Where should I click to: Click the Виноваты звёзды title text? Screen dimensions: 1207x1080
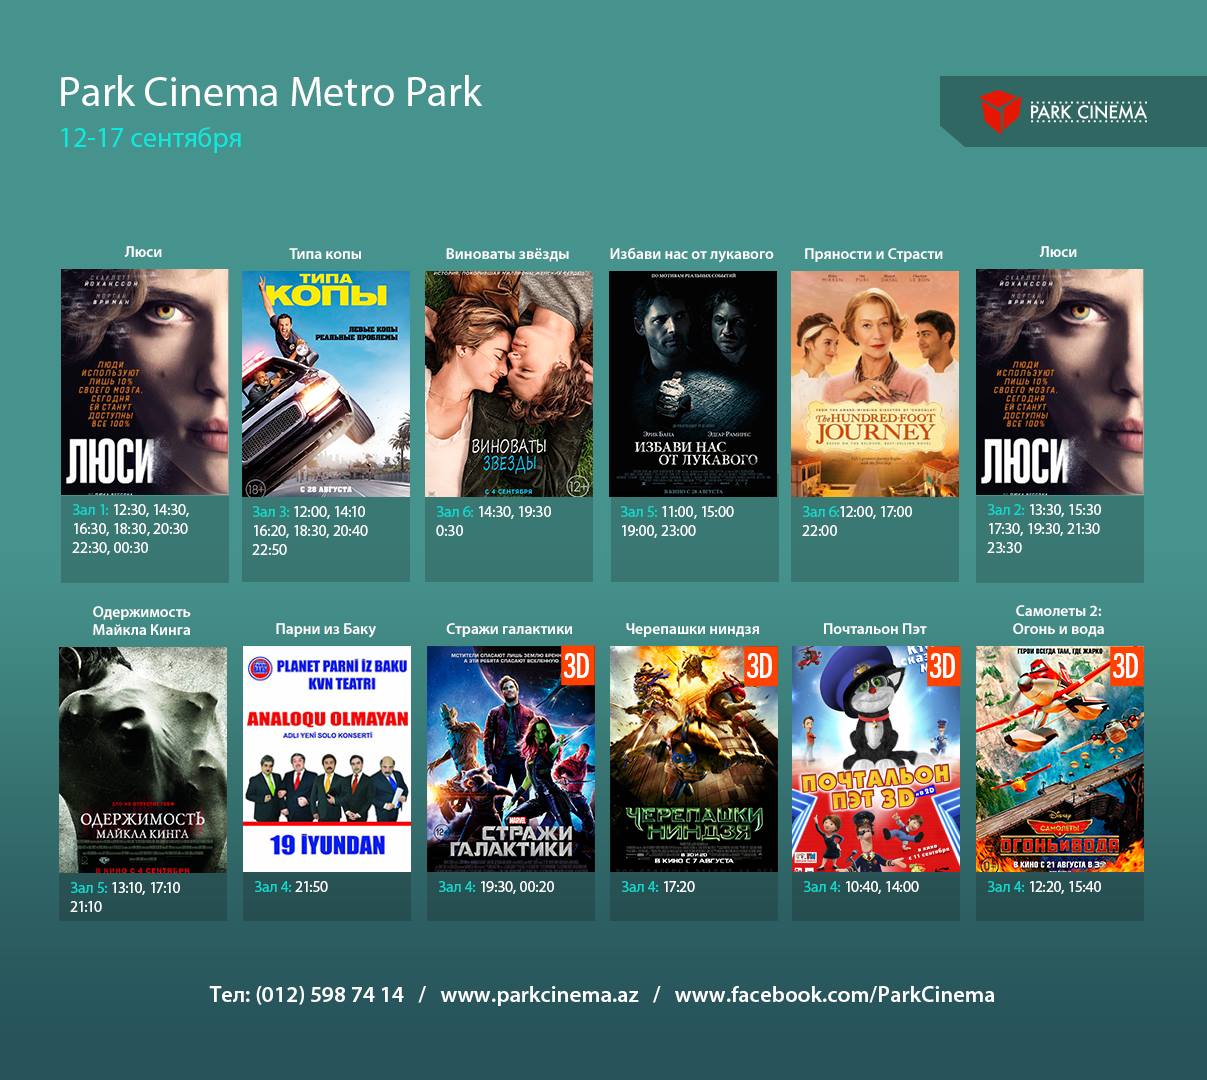(507, 254)
